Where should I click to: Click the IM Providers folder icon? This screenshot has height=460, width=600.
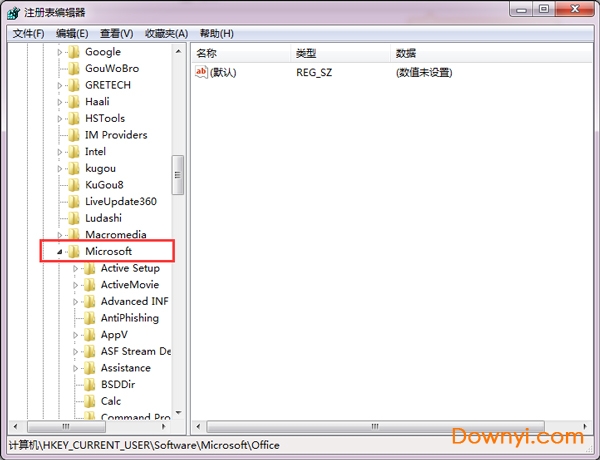pyautogui.click(x=73, y=135)
